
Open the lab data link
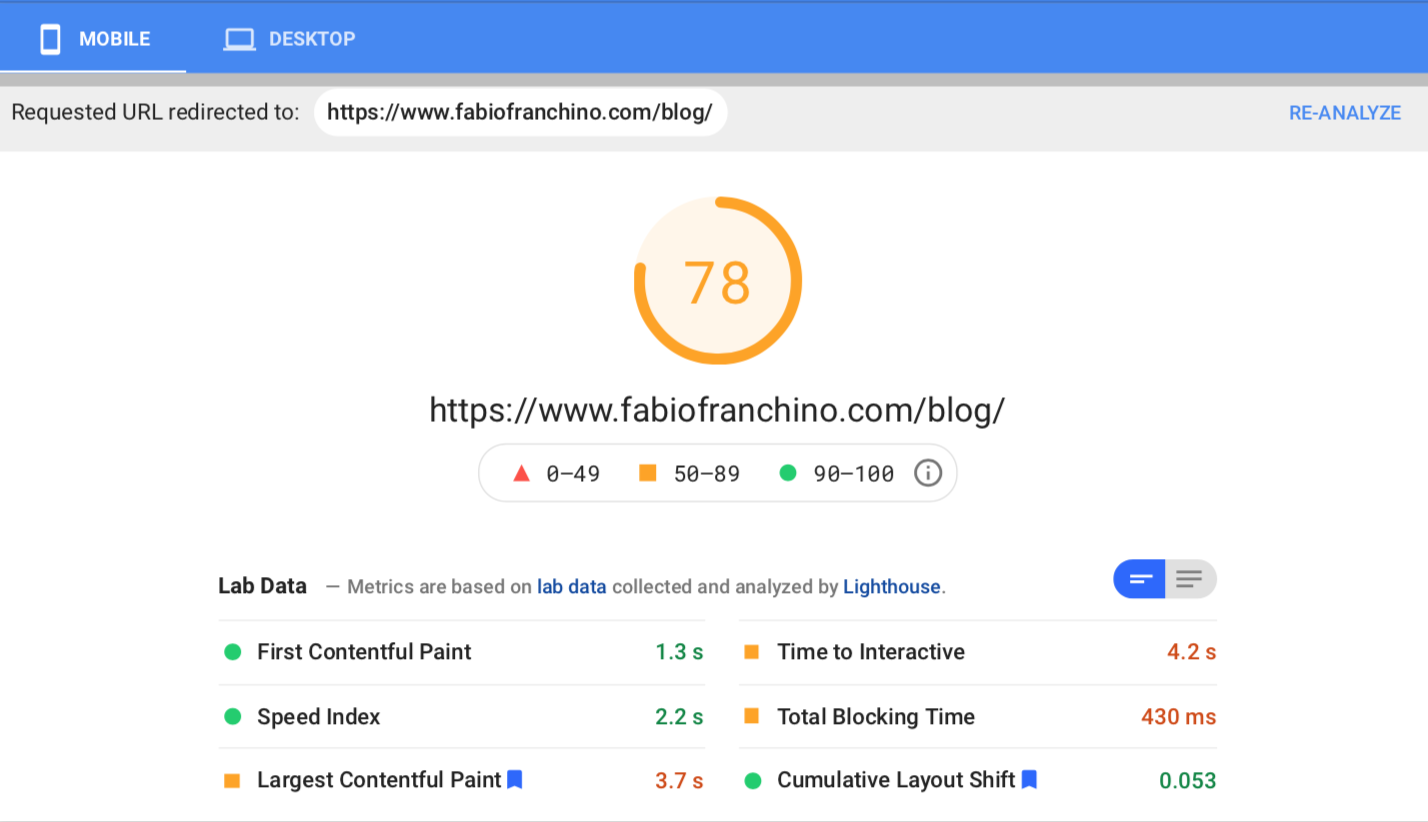point(571,587)
